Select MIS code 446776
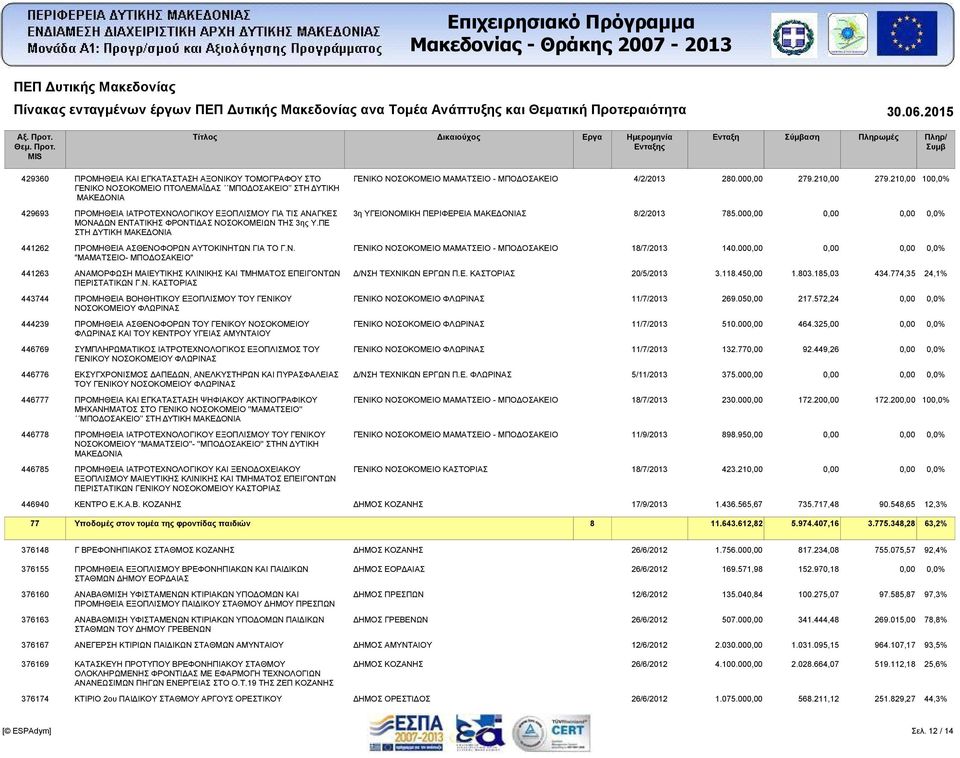This screenshot has width=960, height=758. tap(35, 375)
